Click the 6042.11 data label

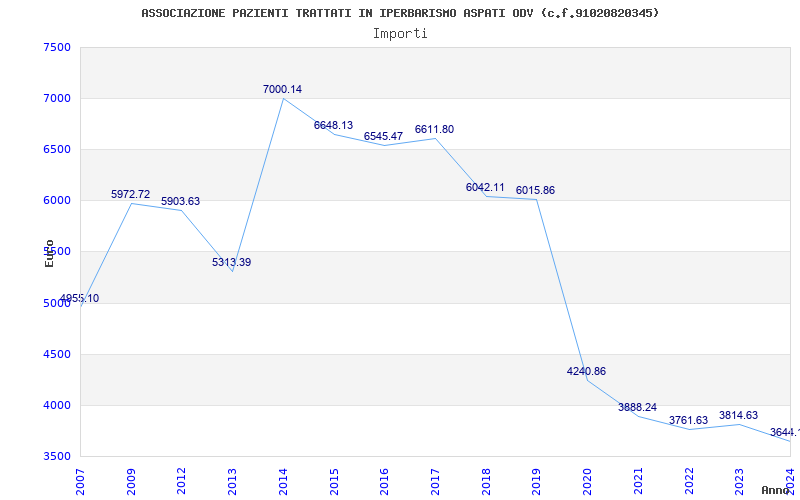(485, 188)
